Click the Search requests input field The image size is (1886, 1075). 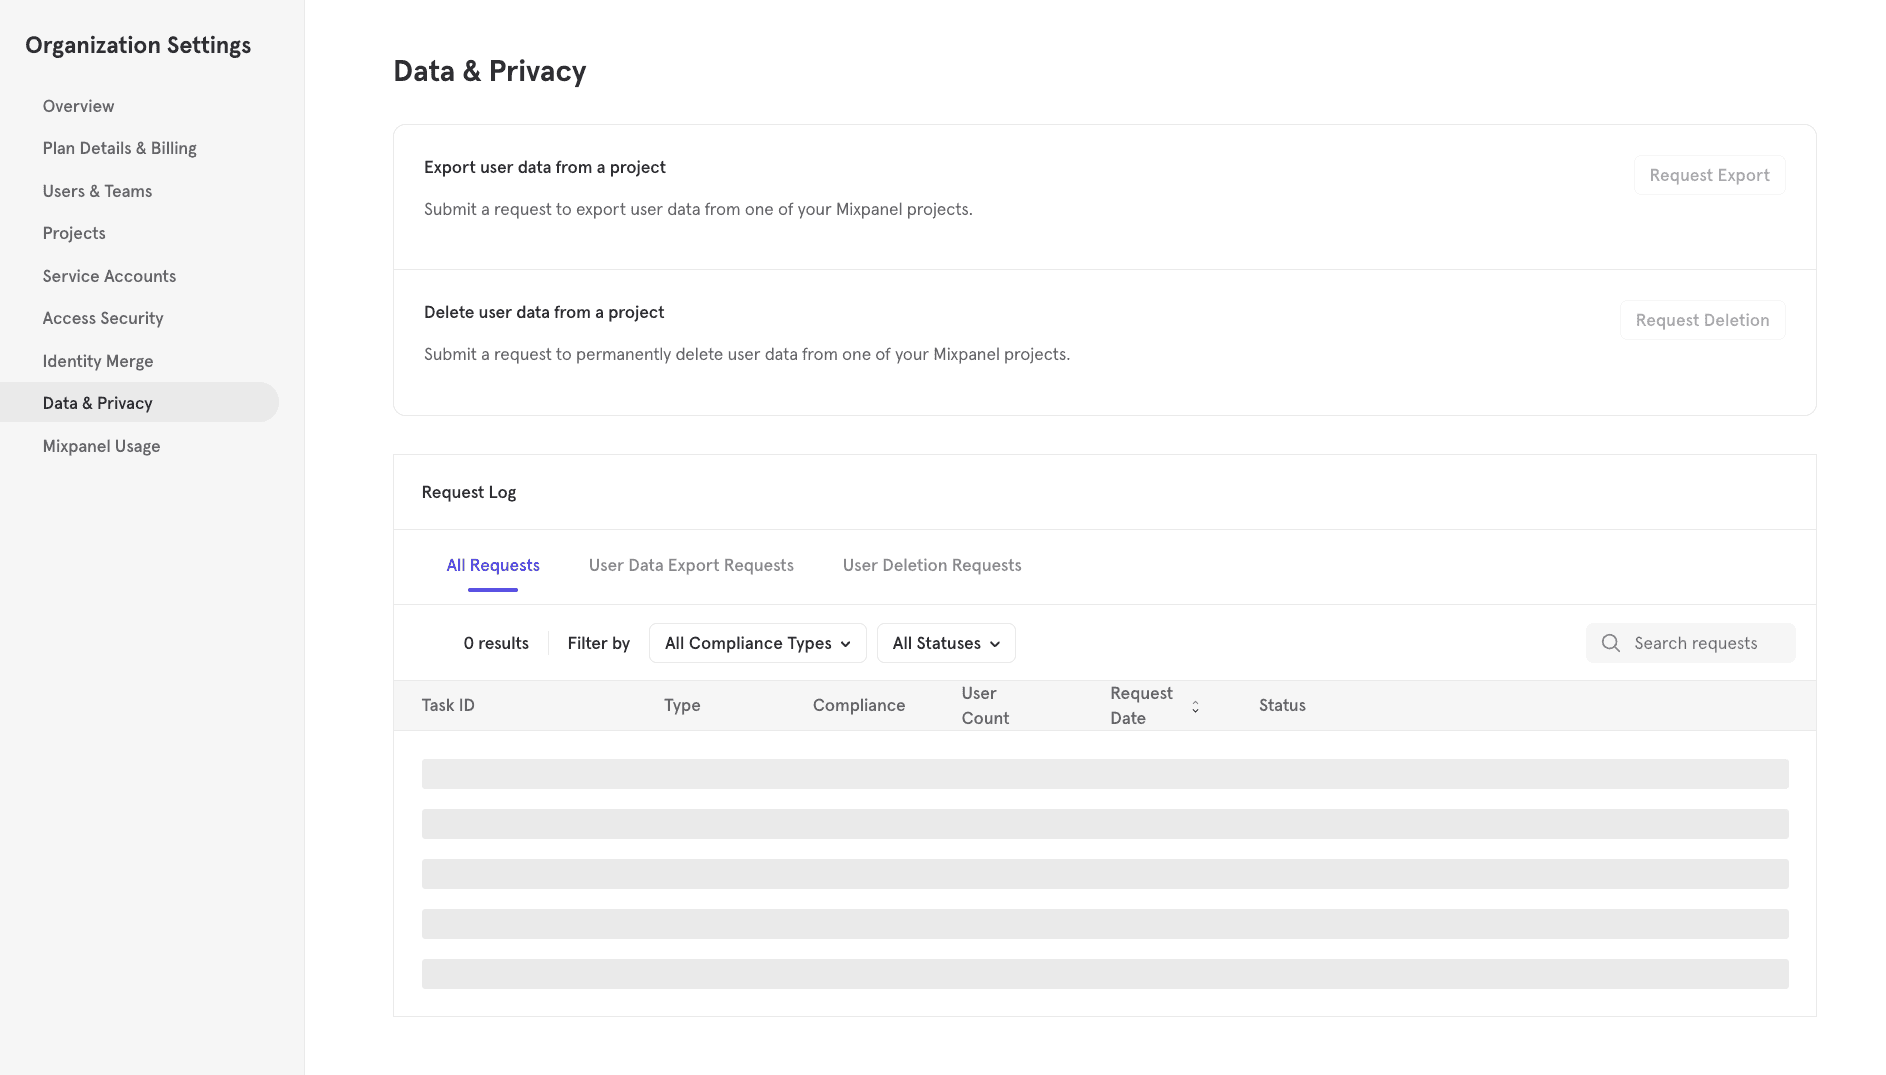(x=1700, y=643)
